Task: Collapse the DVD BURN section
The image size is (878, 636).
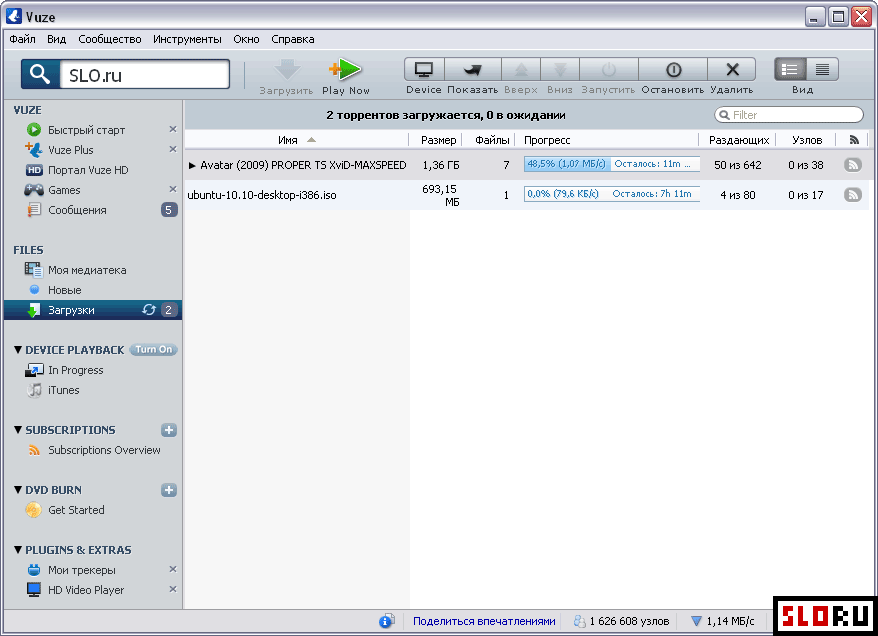Action: pos(18,490)
